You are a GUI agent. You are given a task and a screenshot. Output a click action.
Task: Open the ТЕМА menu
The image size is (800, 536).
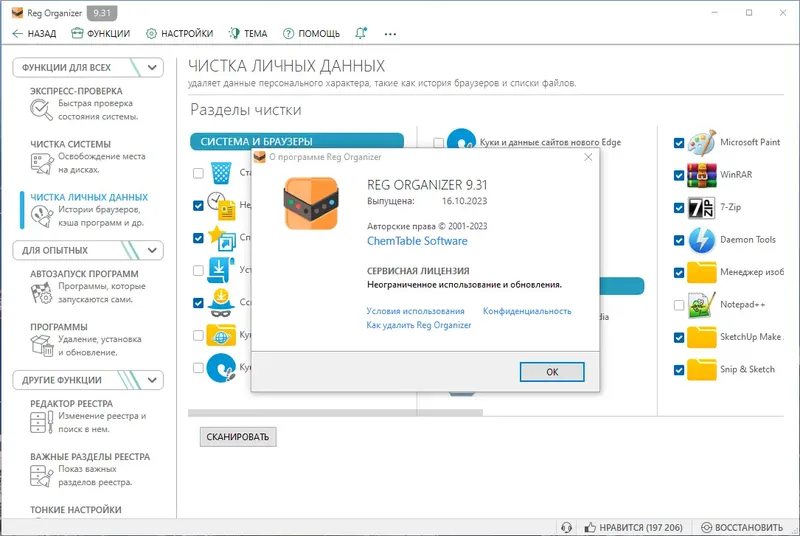pos(248,33)
